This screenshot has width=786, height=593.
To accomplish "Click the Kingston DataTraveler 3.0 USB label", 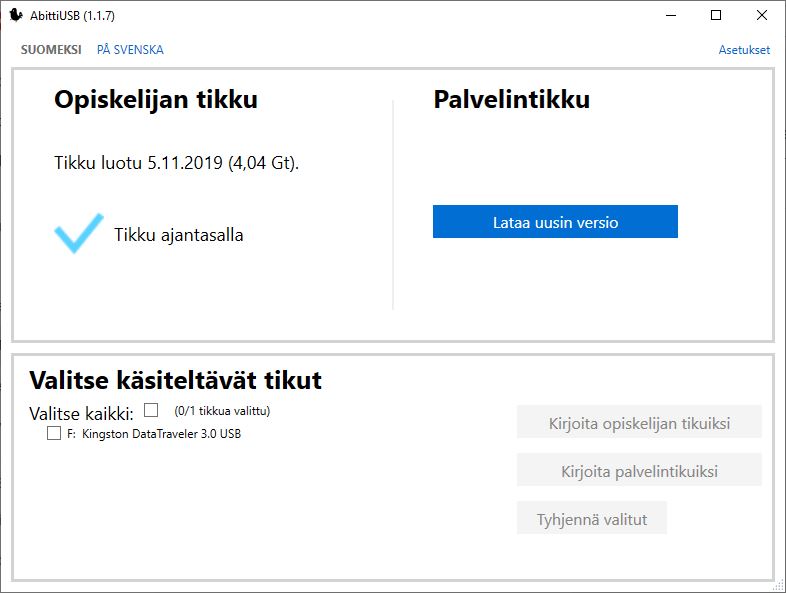I will 161,434.
